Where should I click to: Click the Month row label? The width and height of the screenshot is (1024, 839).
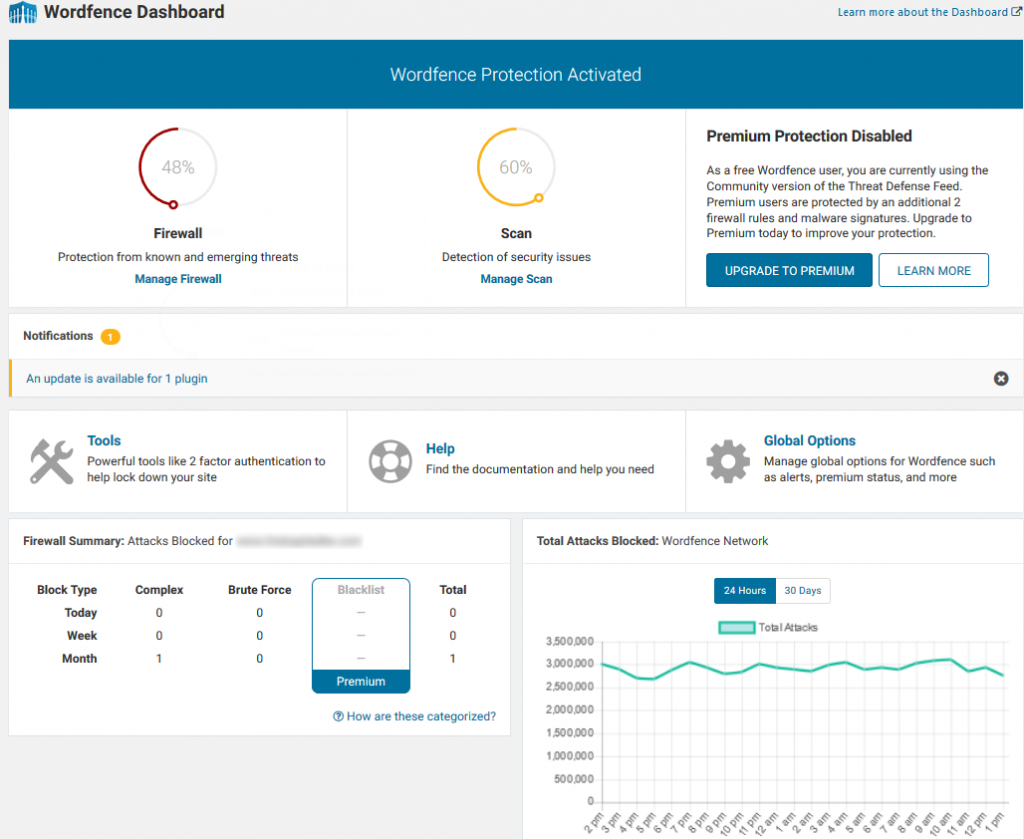click(x=80, y=658)
